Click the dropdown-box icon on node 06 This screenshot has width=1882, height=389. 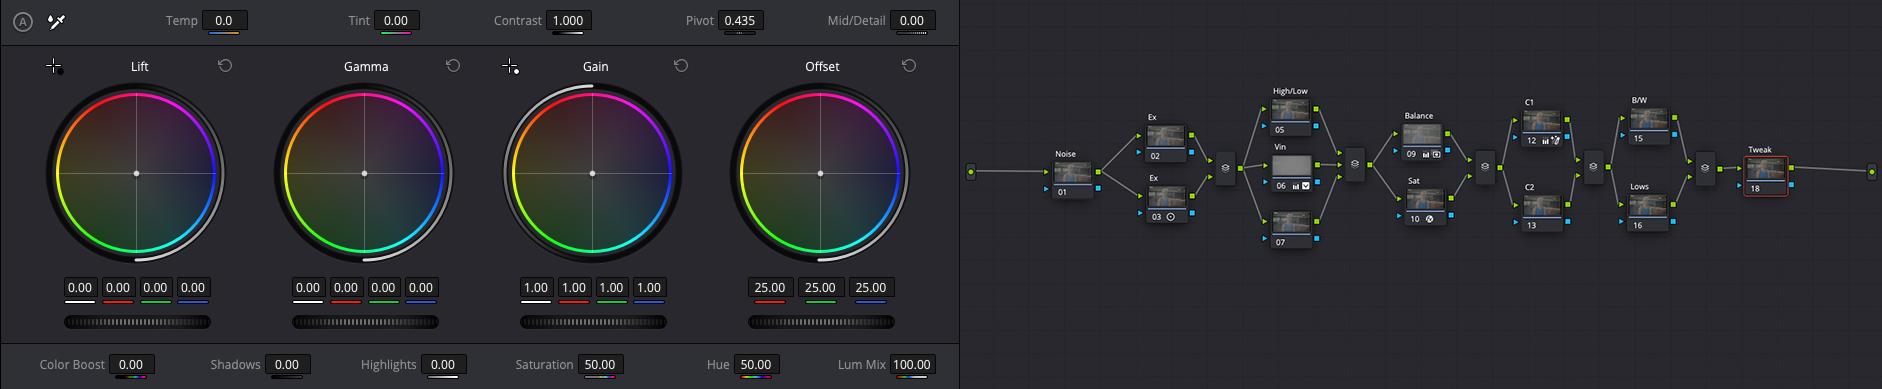pyautogui.click(x=1305, y=186)
